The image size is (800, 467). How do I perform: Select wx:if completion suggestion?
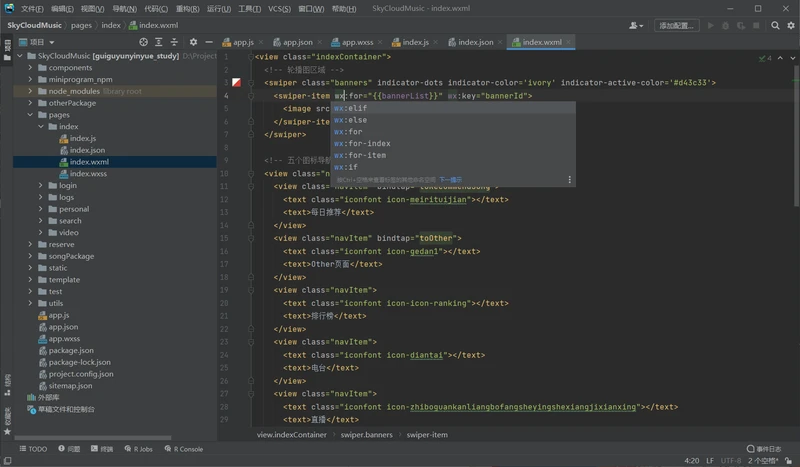[x=453, y=167]
